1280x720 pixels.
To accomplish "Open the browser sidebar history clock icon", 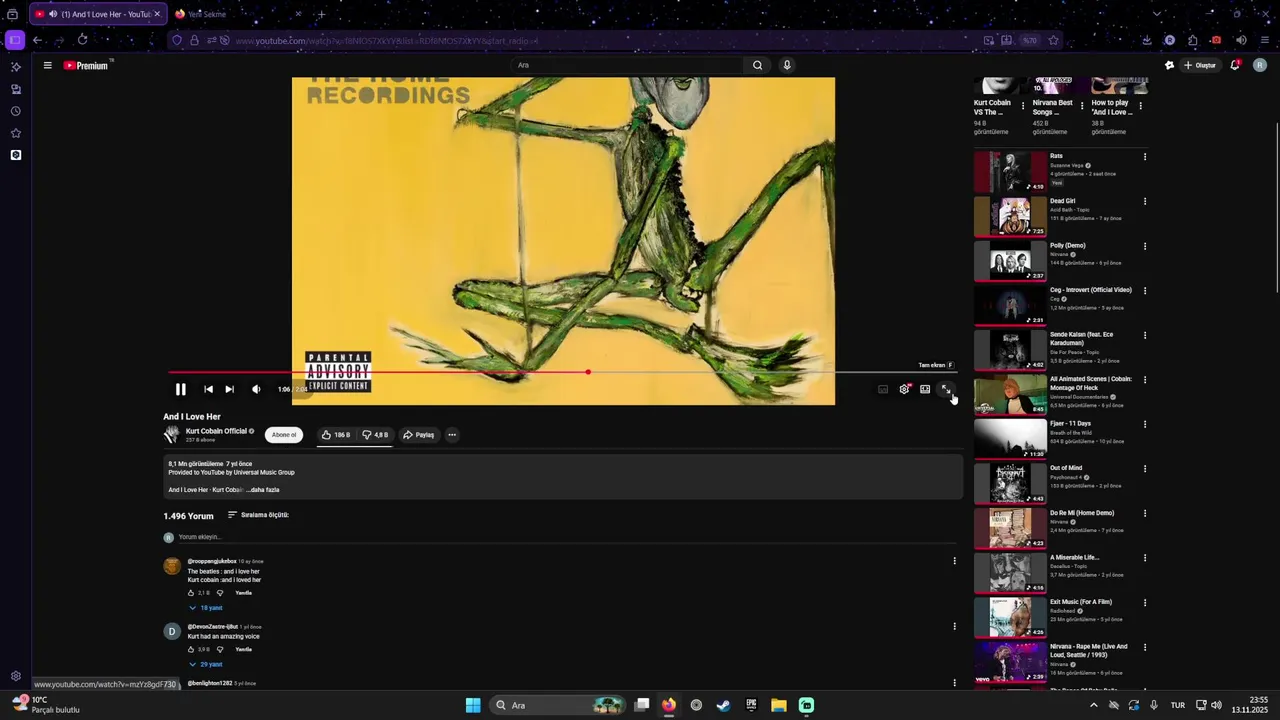I will pos(15,111).
